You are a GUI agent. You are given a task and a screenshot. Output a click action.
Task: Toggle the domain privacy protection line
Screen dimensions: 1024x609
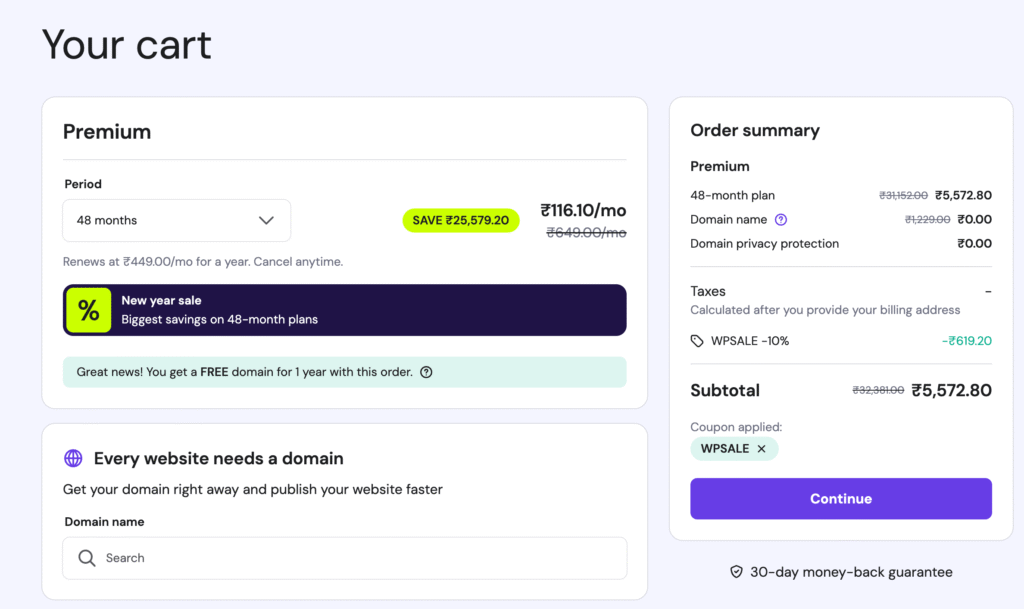coord(765,243)
